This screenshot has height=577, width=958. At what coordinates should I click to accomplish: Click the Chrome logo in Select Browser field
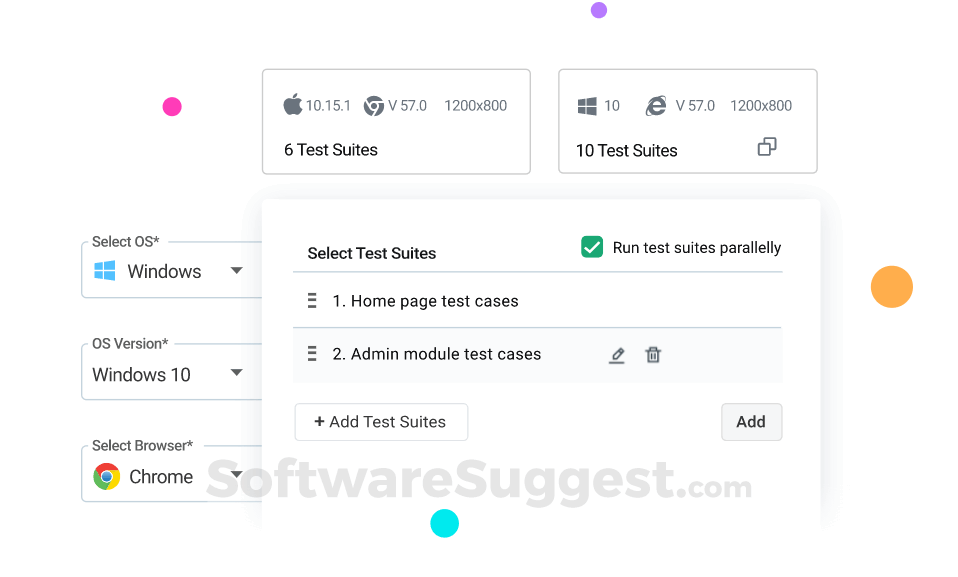point(108,477)
